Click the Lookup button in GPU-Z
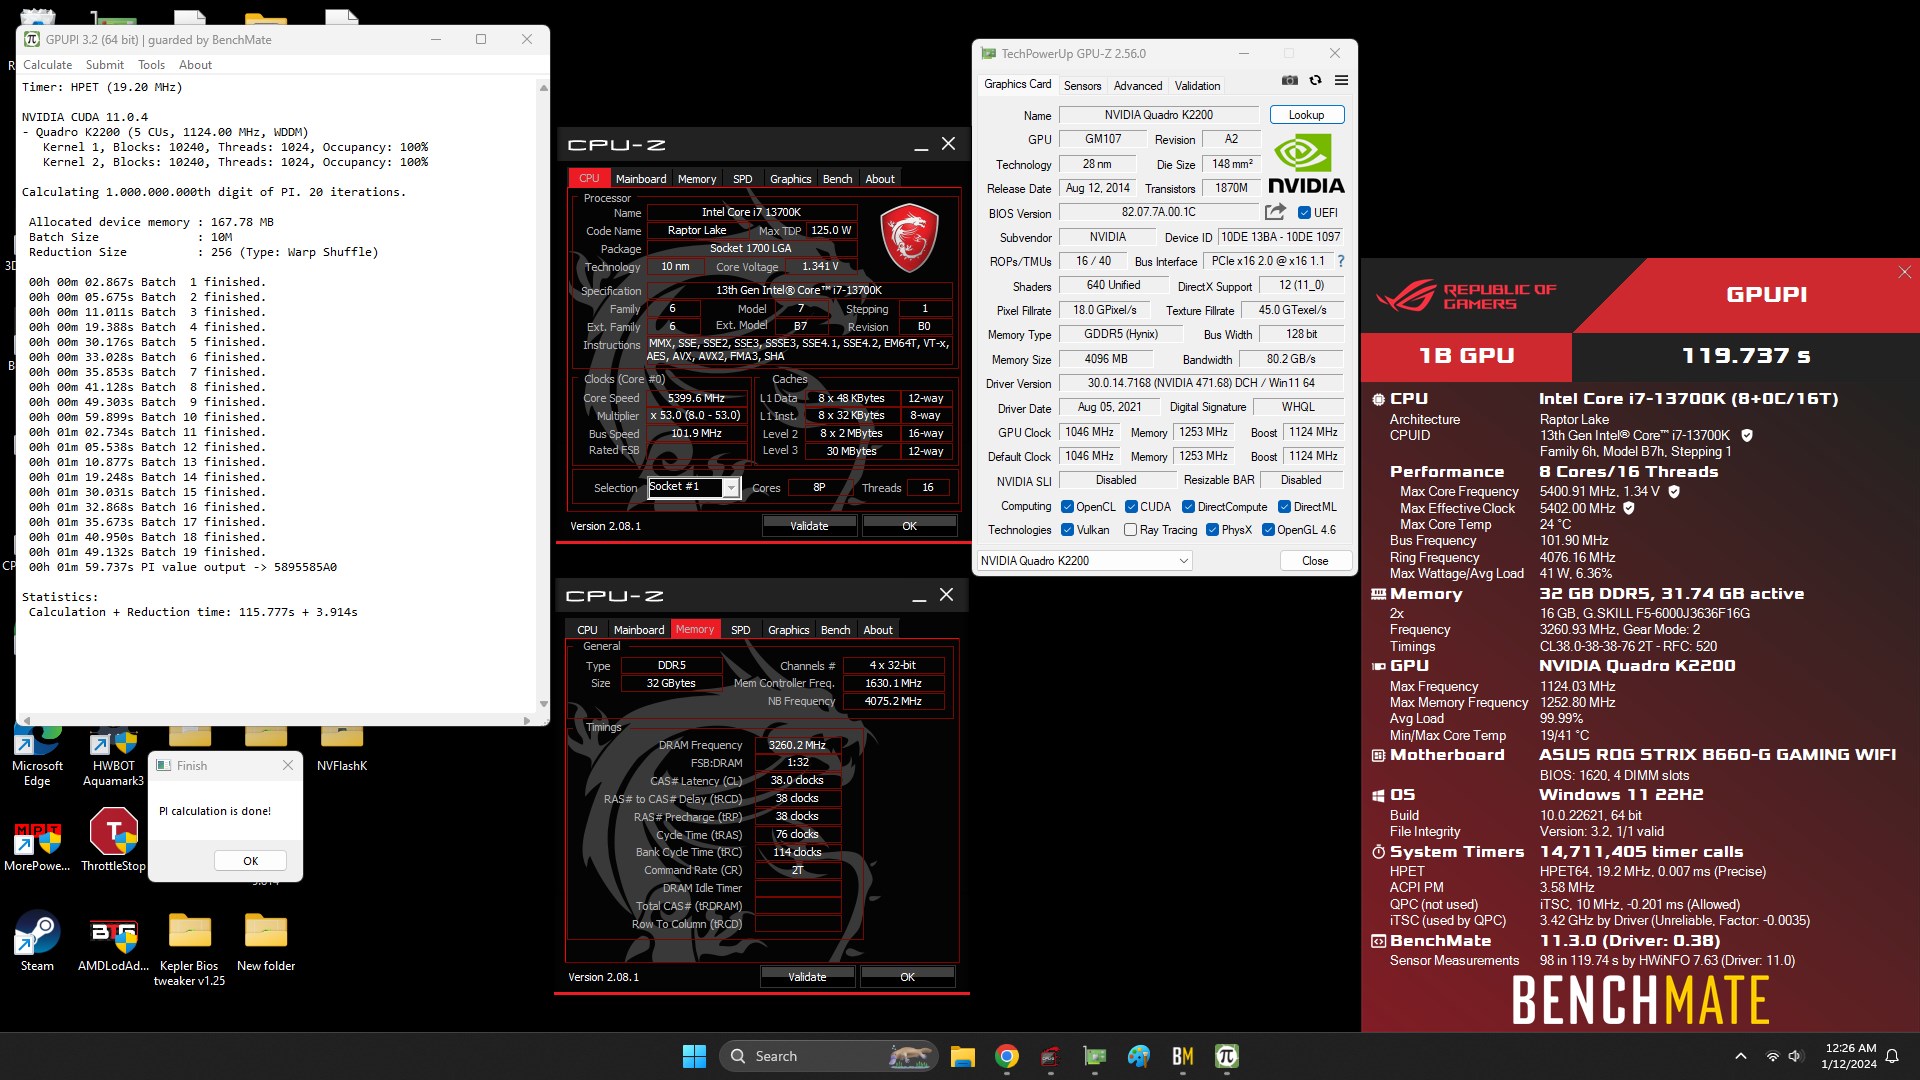Image resolution: width=1920 pixels, height=1080 pixels. [x=1306, y=115]
